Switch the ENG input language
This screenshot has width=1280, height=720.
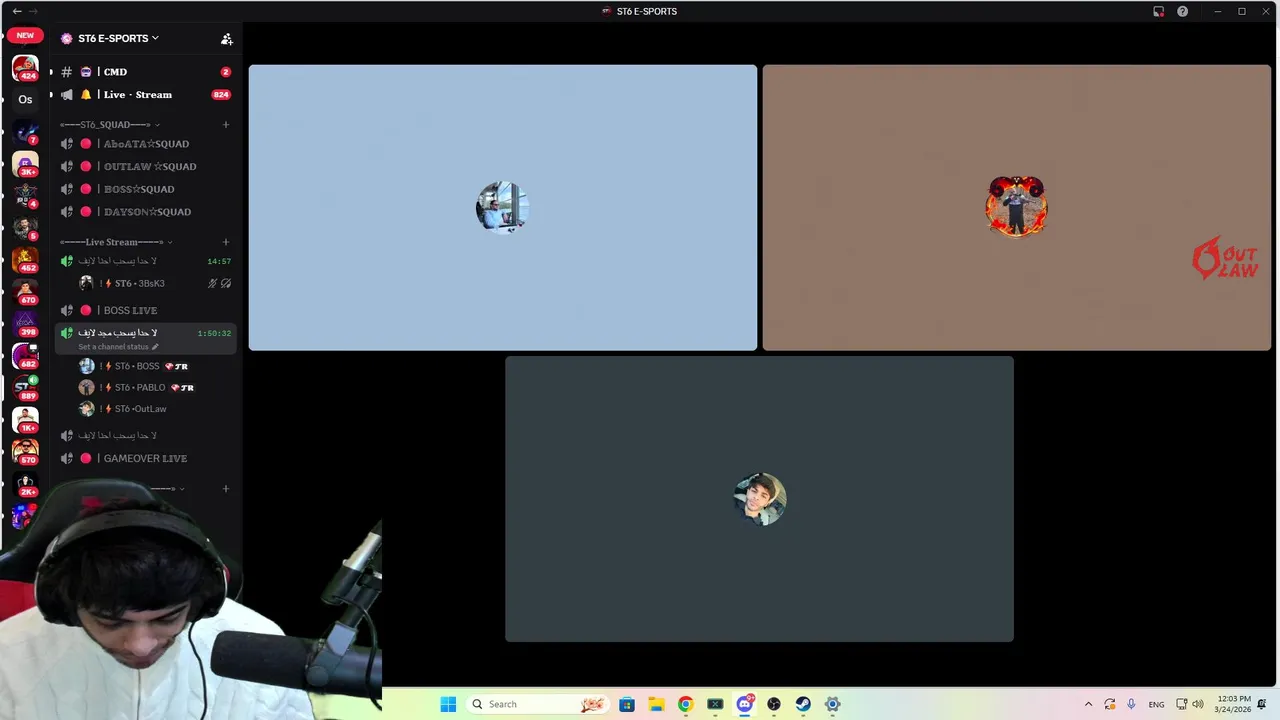click(x=1156, y=705)
